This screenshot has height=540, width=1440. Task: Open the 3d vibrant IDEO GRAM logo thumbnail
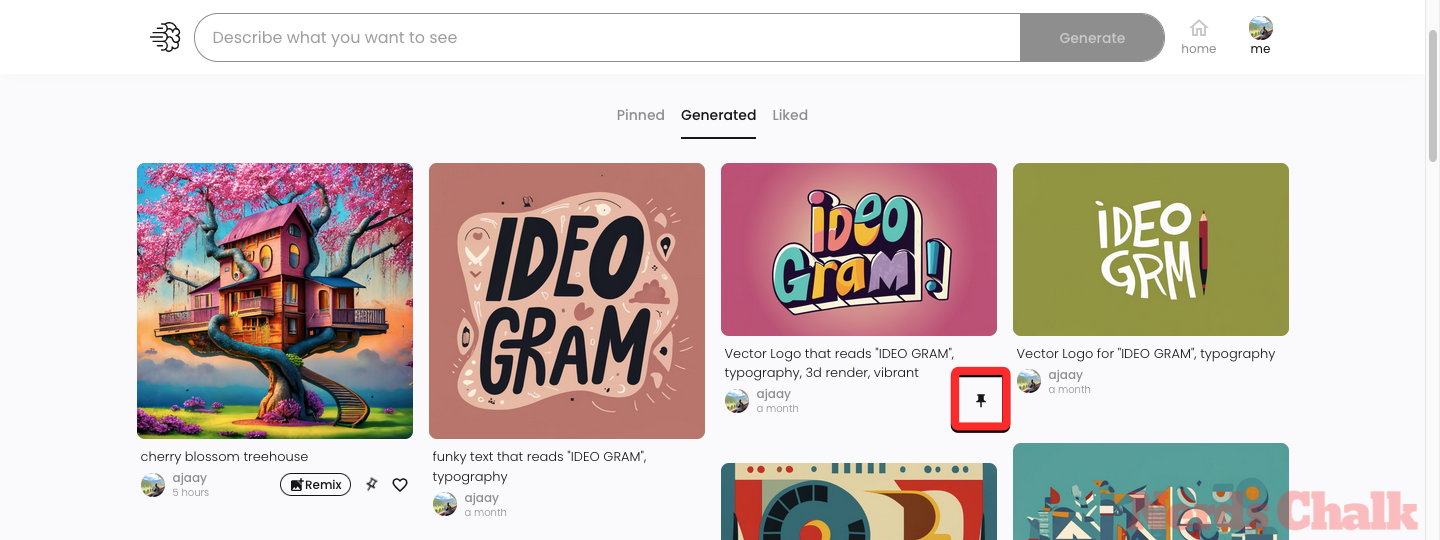pos(859,249)
